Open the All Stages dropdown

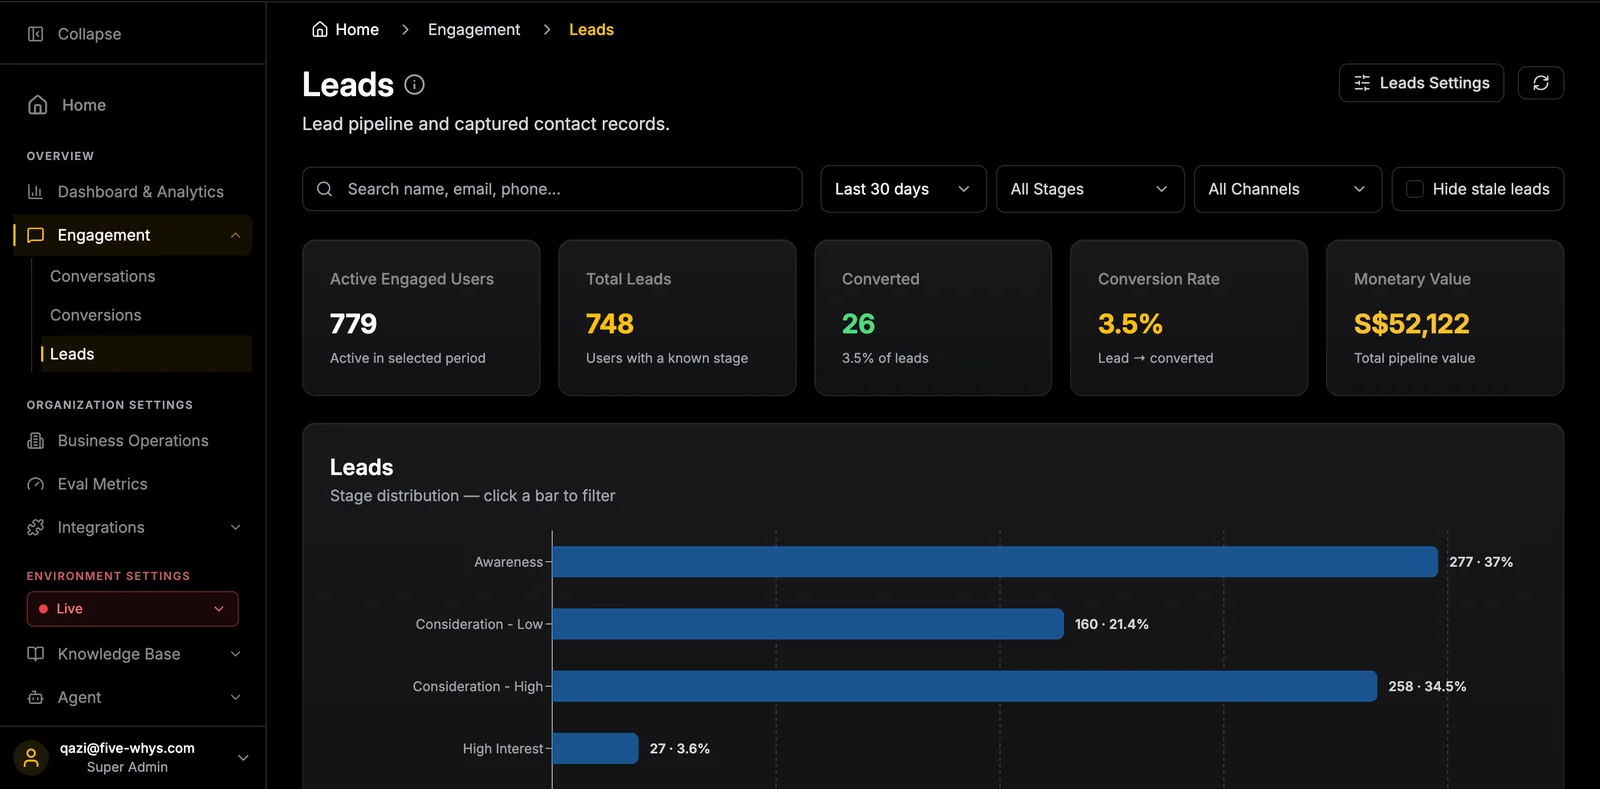pyautogui.click(x=1090, y=189)
